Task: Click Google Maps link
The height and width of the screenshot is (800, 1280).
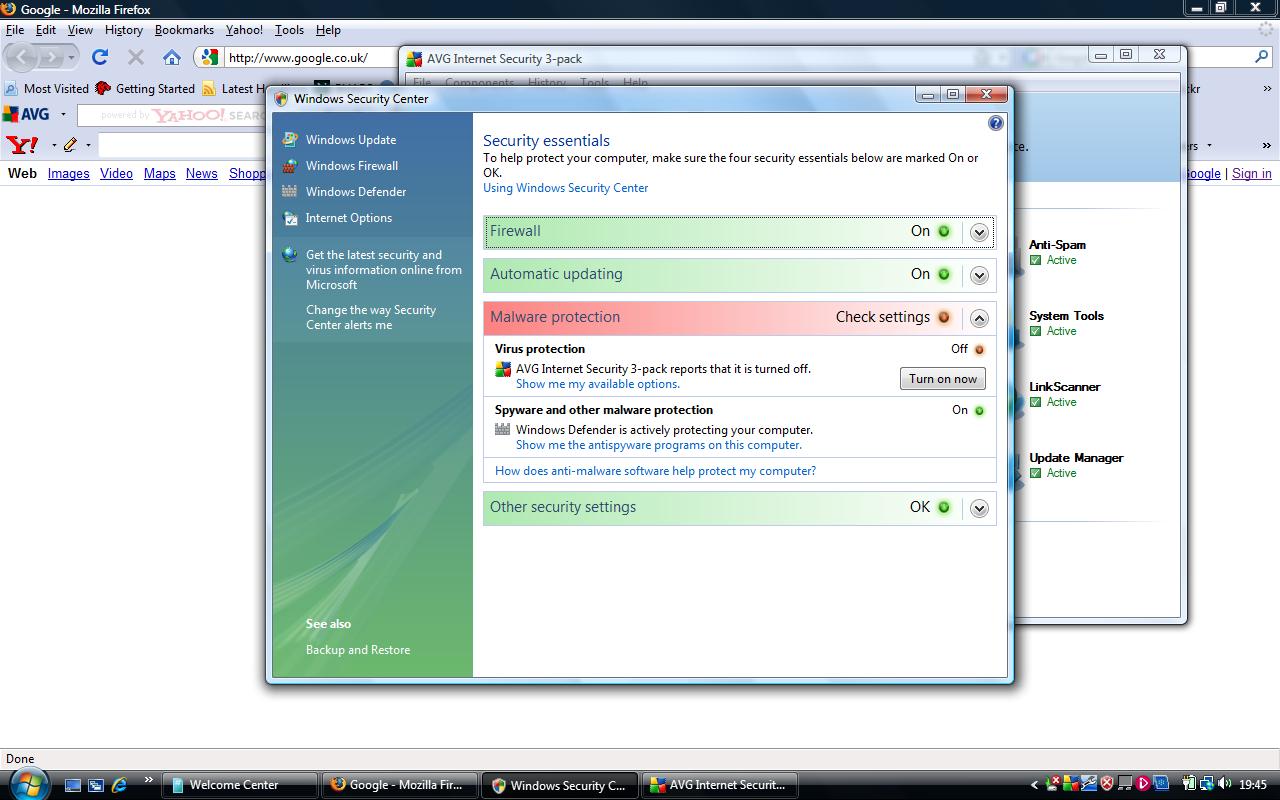Action: (159, 173)
